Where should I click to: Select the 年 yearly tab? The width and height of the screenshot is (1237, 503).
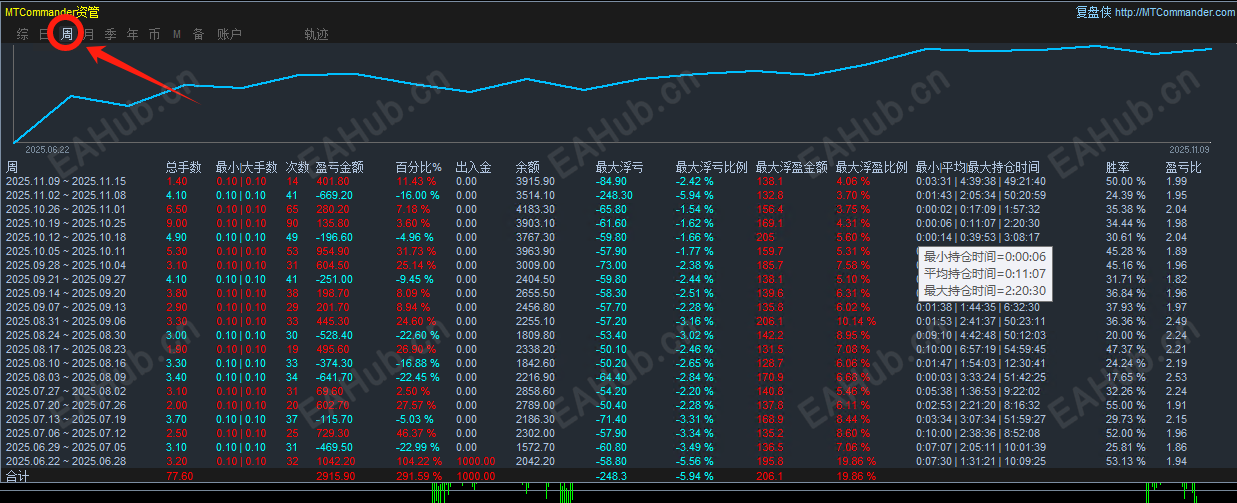(x=133, y=35)
